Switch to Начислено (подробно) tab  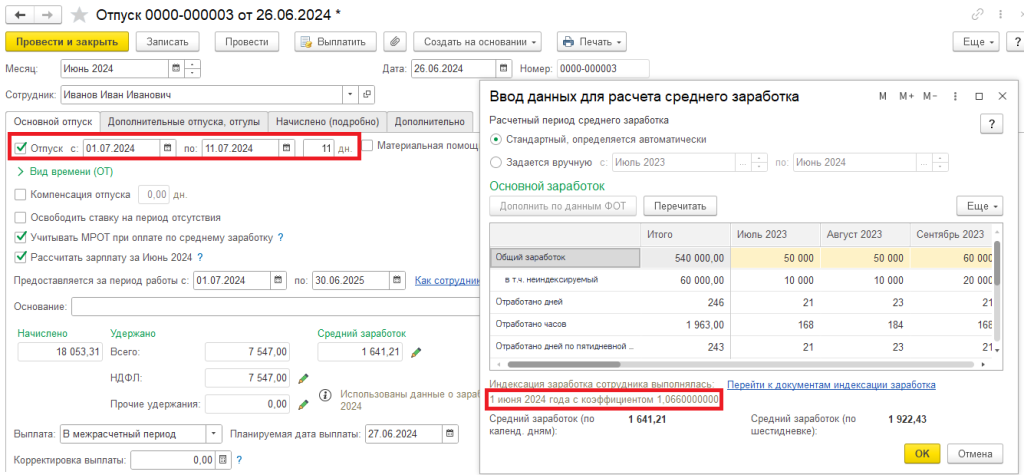click(326, 121)
